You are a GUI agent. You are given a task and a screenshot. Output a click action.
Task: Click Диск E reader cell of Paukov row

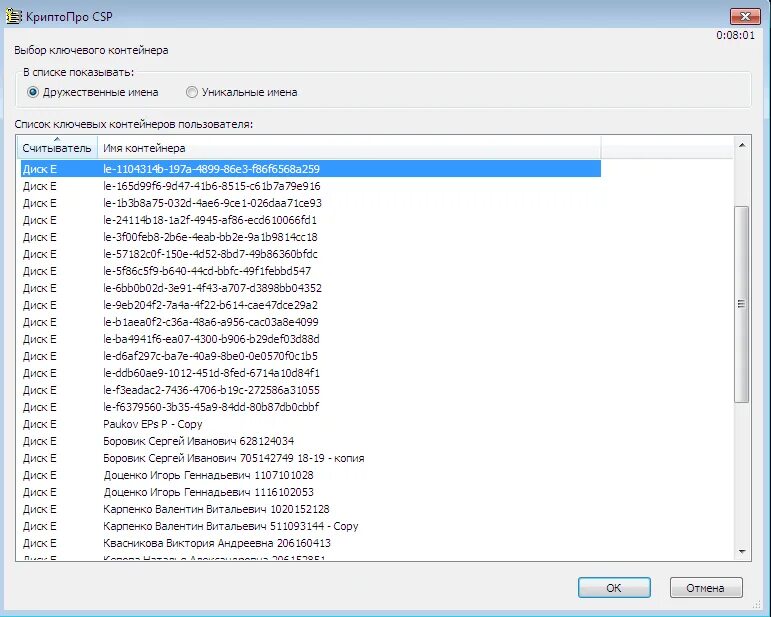40,424
